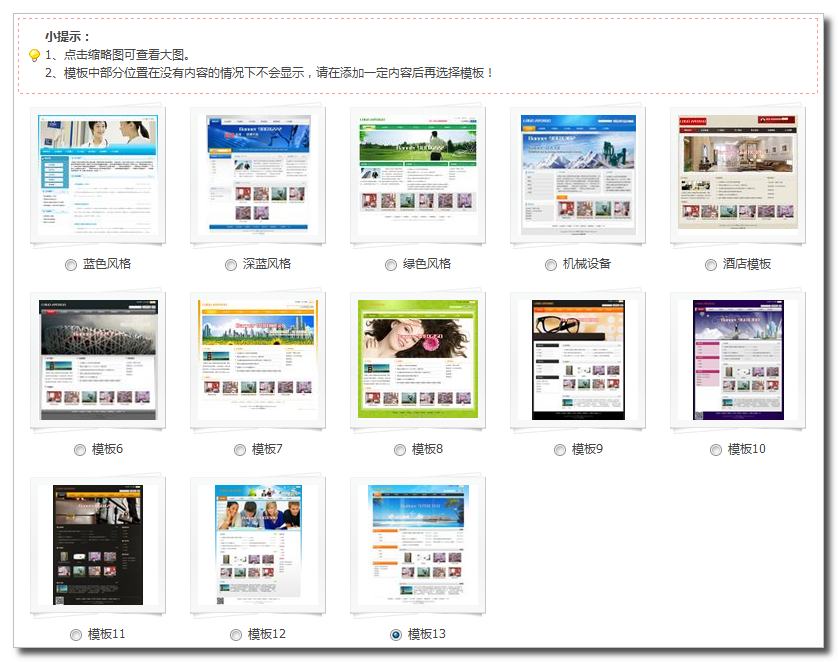Screen dimensions: 838x662
Task: Click the 蓝色风格 label text
Action: coord(107,264)
